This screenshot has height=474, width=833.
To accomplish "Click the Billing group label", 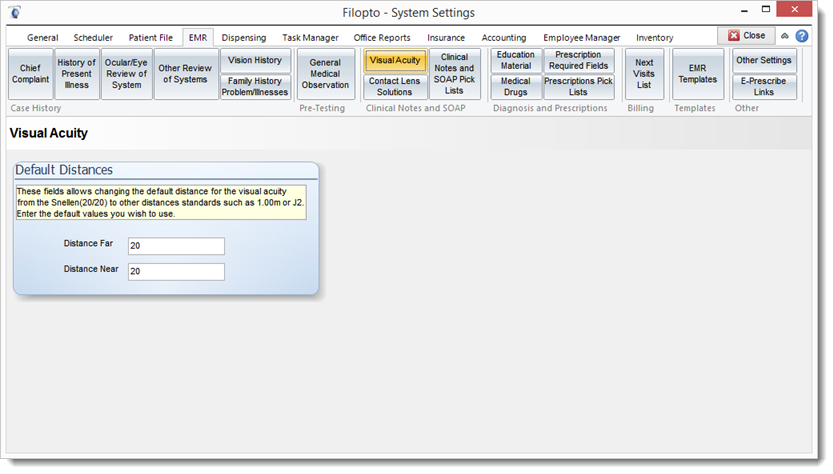I will pos(641,108).
